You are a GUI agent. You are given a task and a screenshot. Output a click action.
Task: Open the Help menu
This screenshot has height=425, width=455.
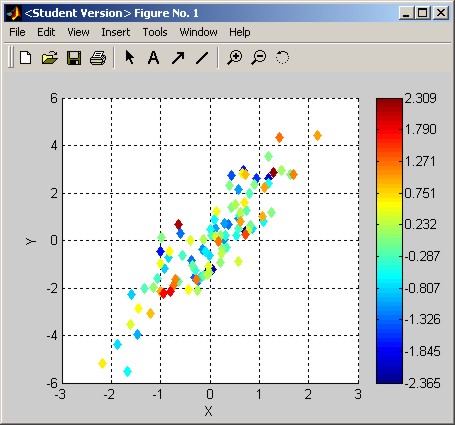[239, 32]
